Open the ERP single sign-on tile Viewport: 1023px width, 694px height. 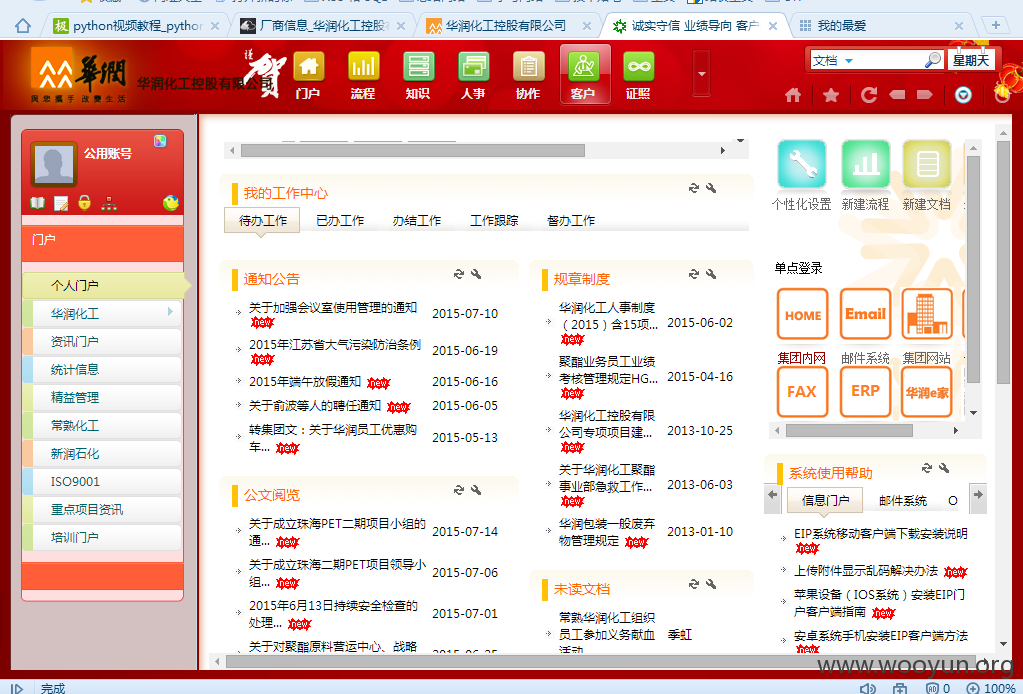(x=865, y=391)
